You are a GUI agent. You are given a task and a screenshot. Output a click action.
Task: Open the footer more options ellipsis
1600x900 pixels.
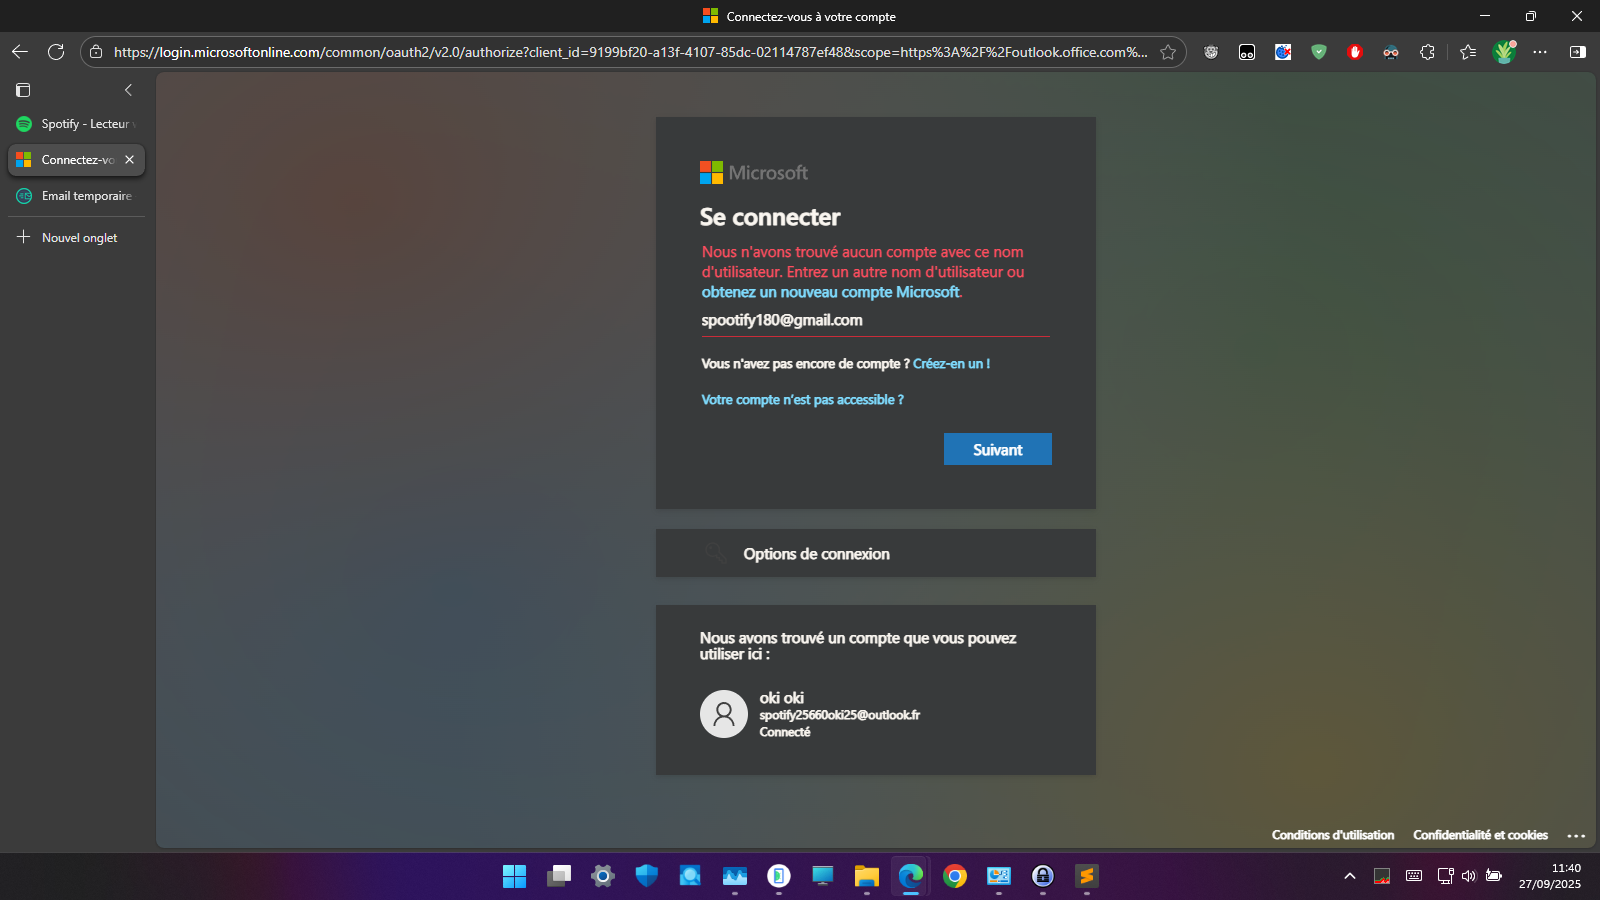(1576, 836)
